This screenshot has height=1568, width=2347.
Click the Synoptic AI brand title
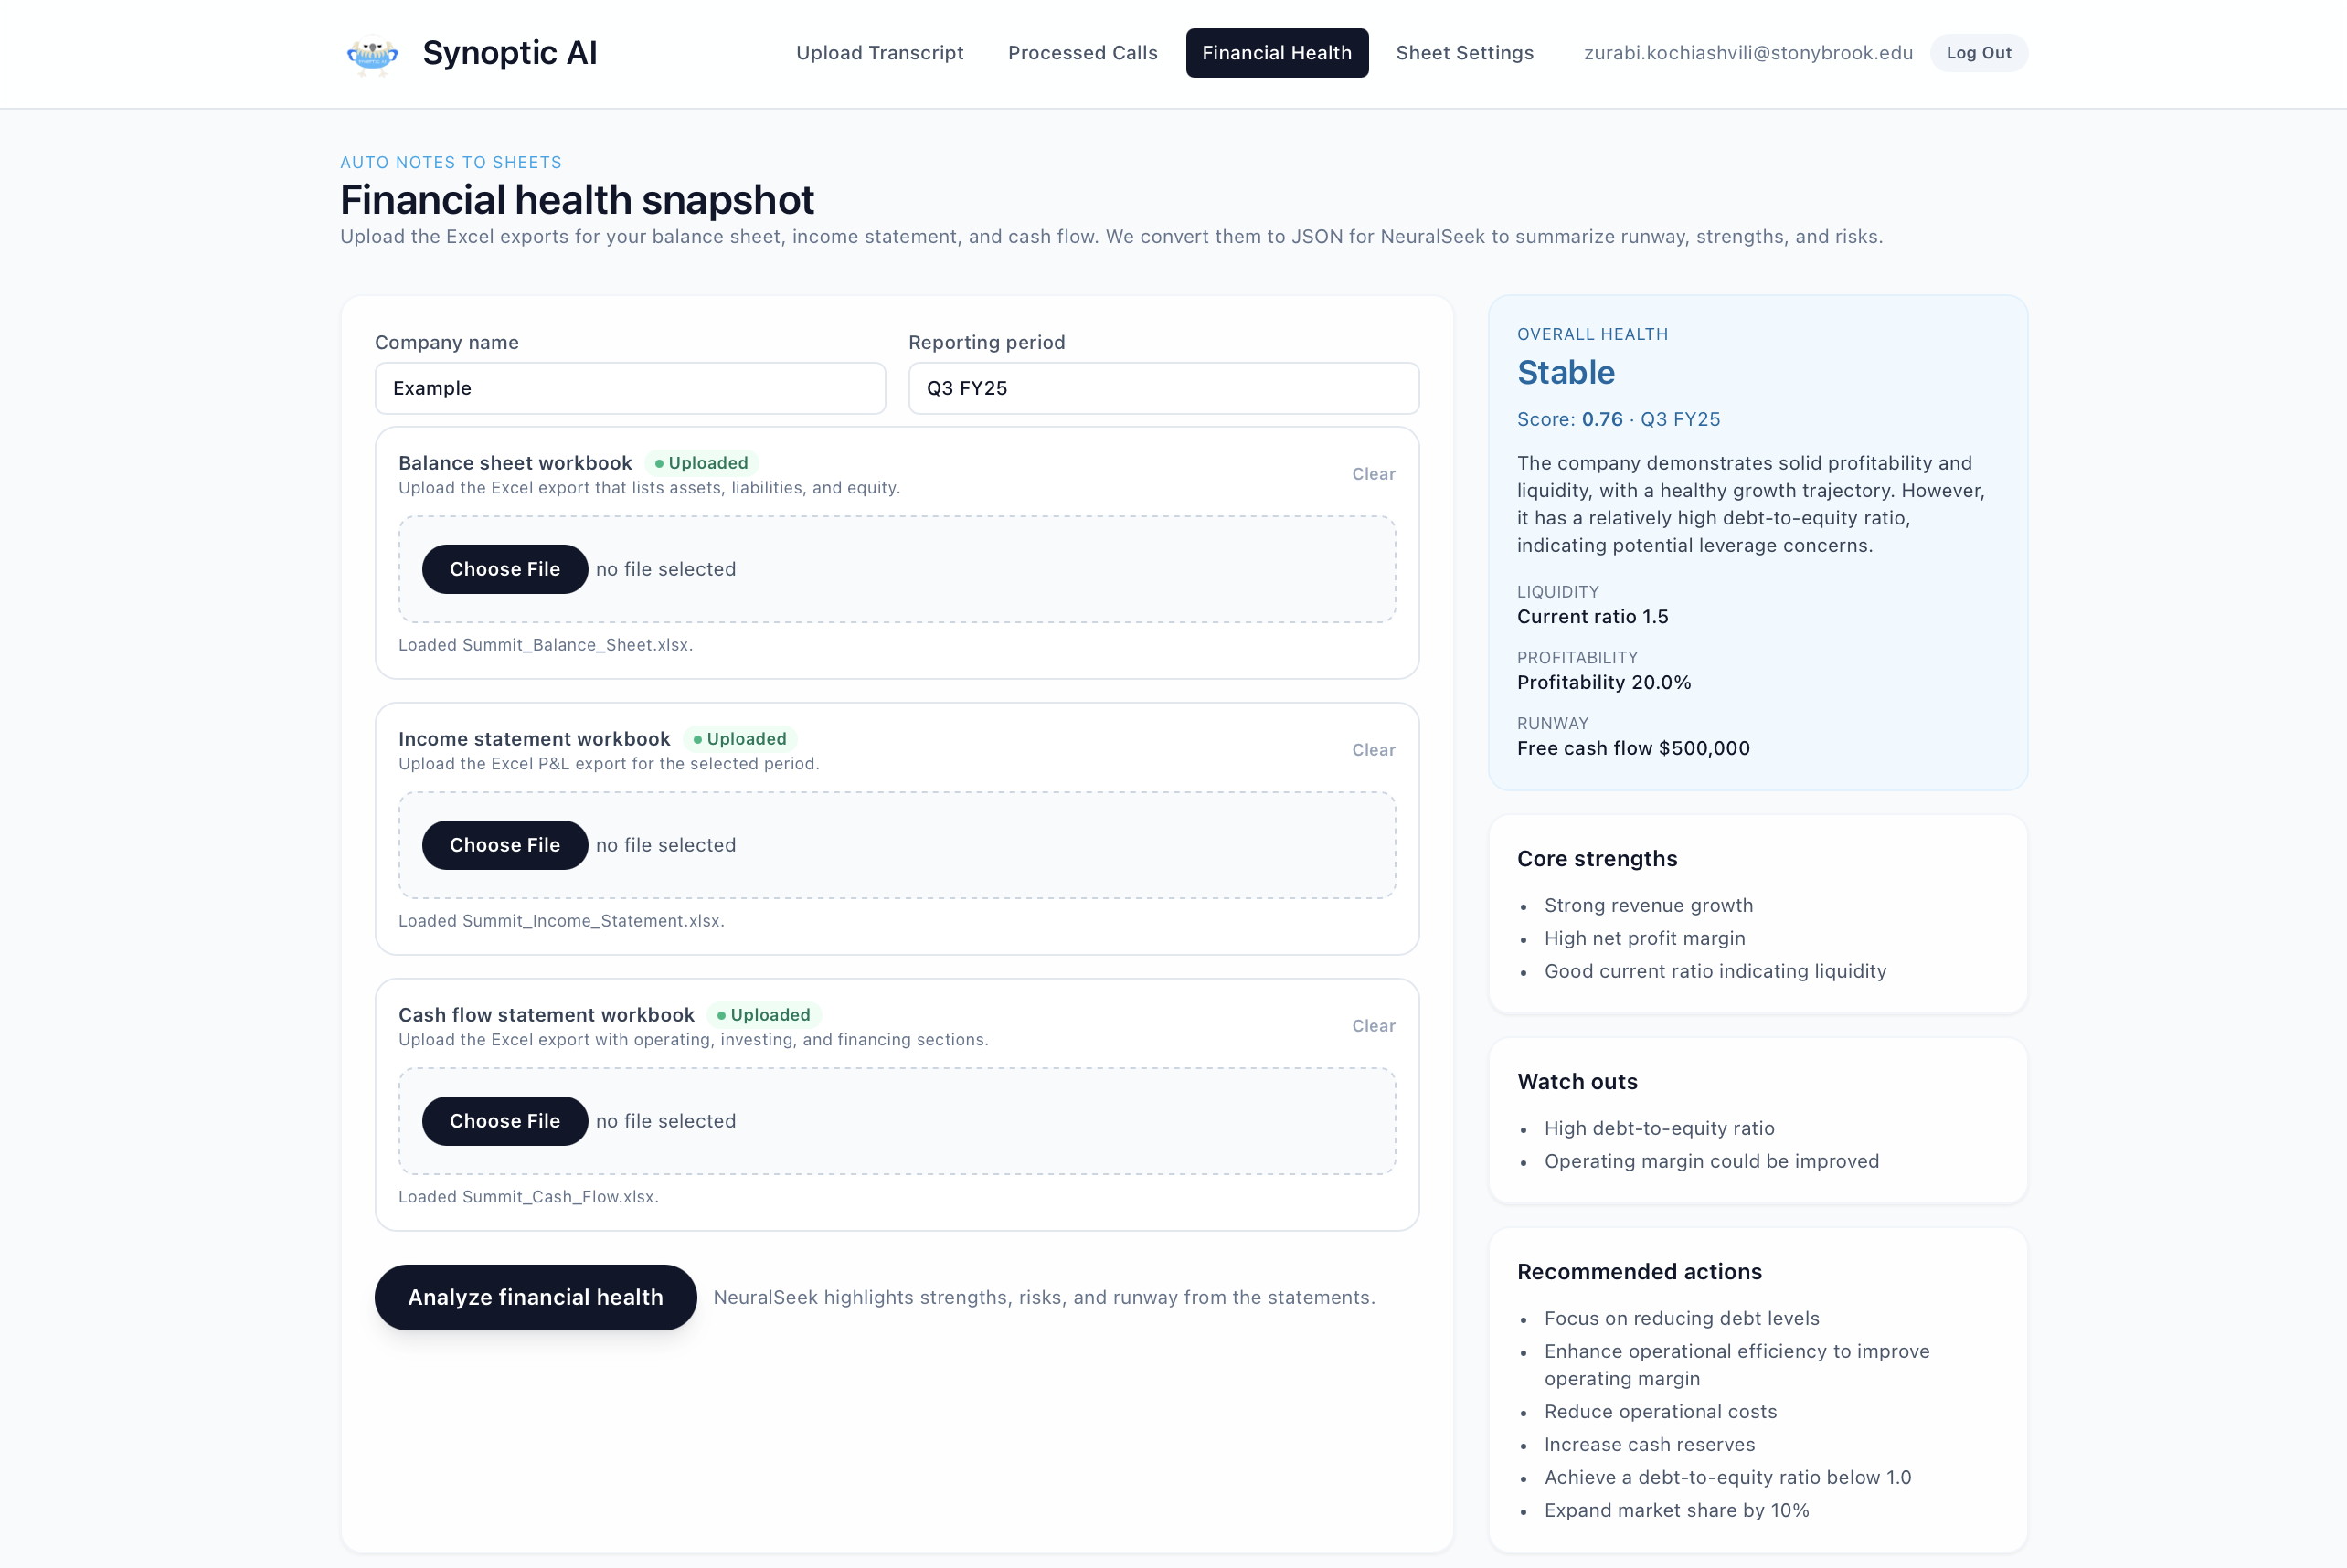click(x=509, y=53)
